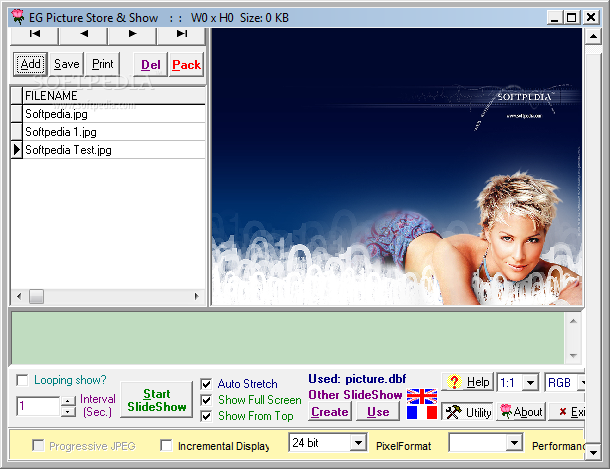Click file list horizontal scrollbar thumb
The image size is (610, 469).
pos(37,297)
